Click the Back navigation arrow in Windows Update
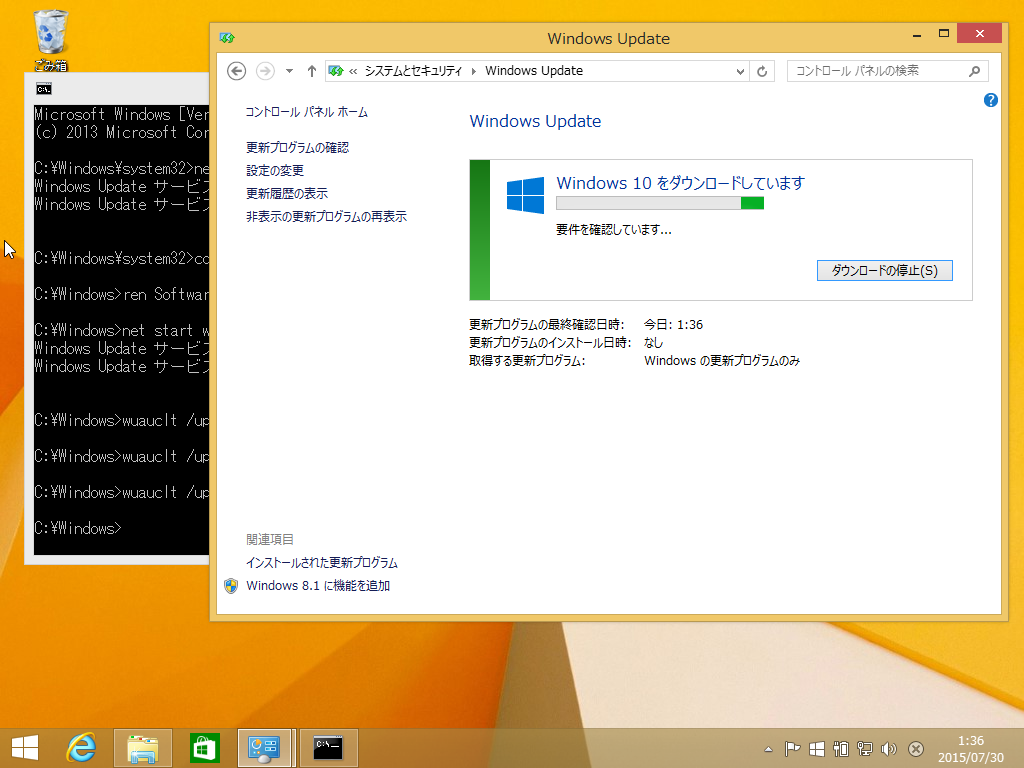Viewport: 1024px width, 768px height. 236,71
